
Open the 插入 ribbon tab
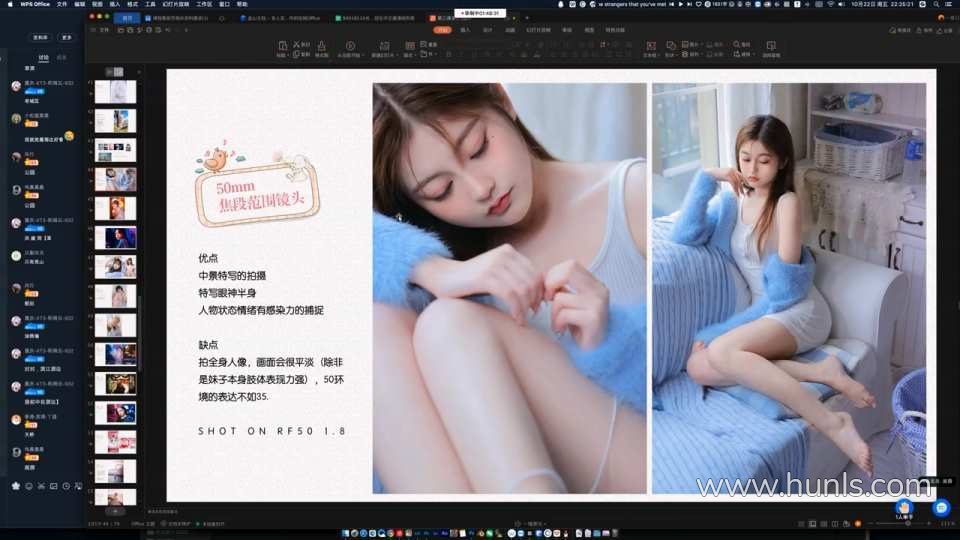(x=465, y=29)
